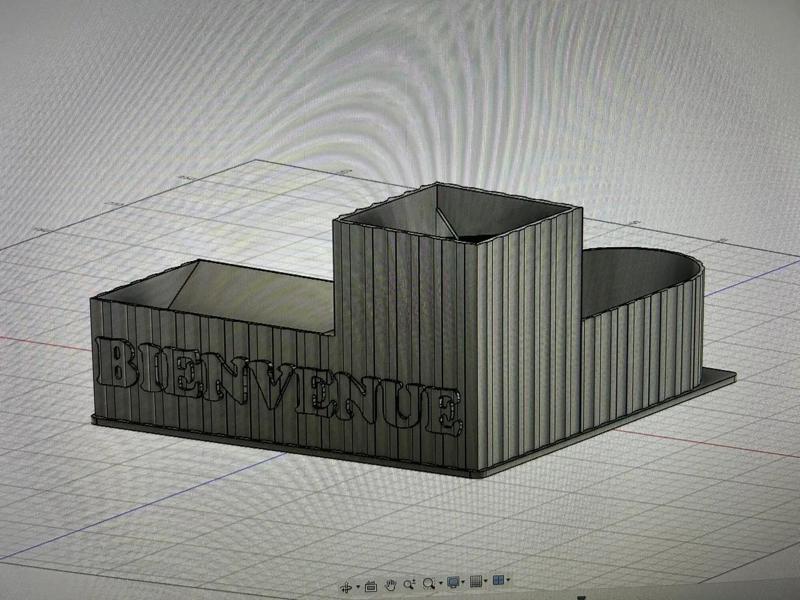Choose the Zoom plus-minus tool

410,584
